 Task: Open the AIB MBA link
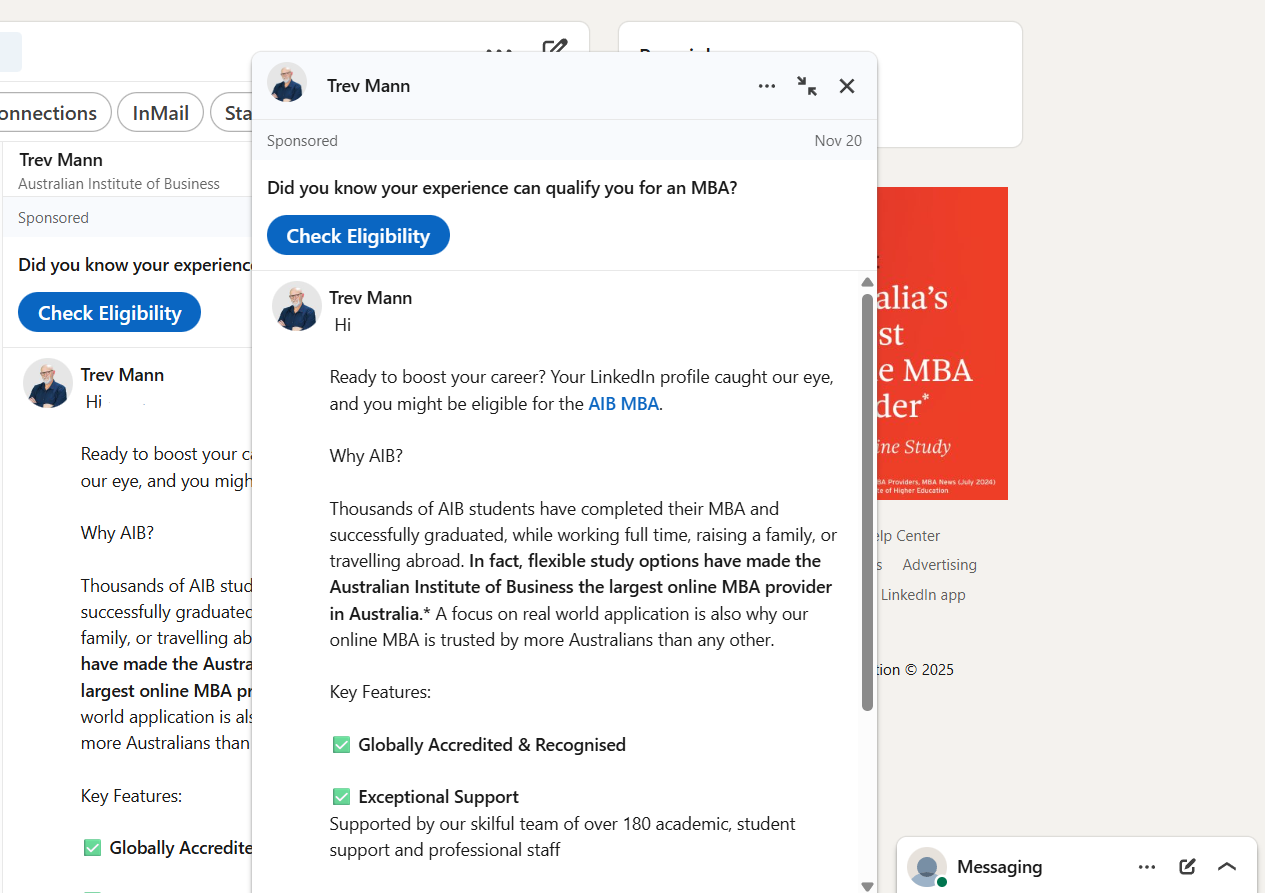[623, 403]
